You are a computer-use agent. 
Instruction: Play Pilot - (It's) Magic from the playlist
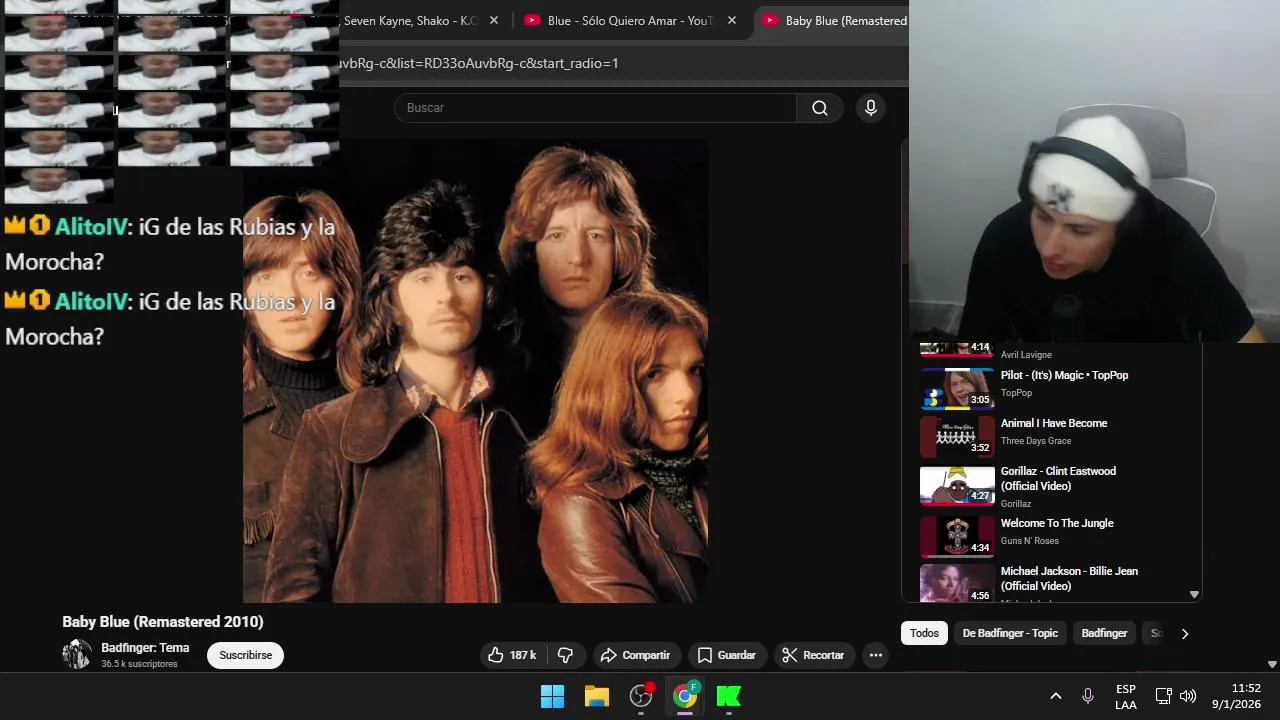(1064, 375)
